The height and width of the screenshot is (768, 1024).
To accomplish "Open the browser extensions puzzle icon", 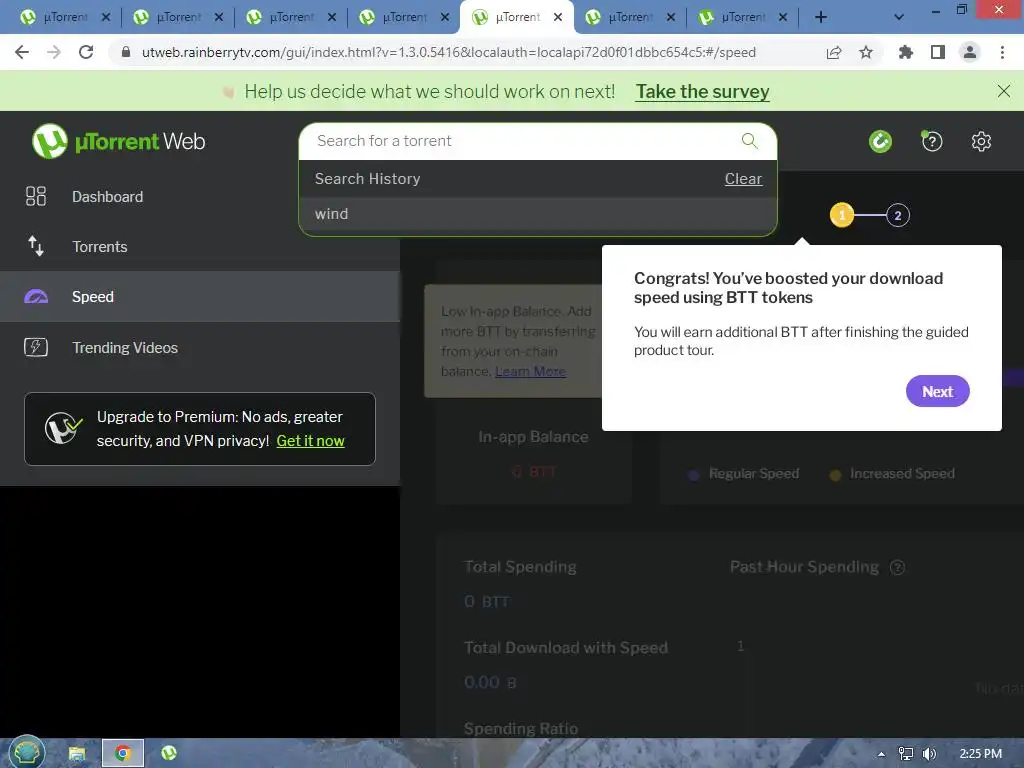I will 905,52.
